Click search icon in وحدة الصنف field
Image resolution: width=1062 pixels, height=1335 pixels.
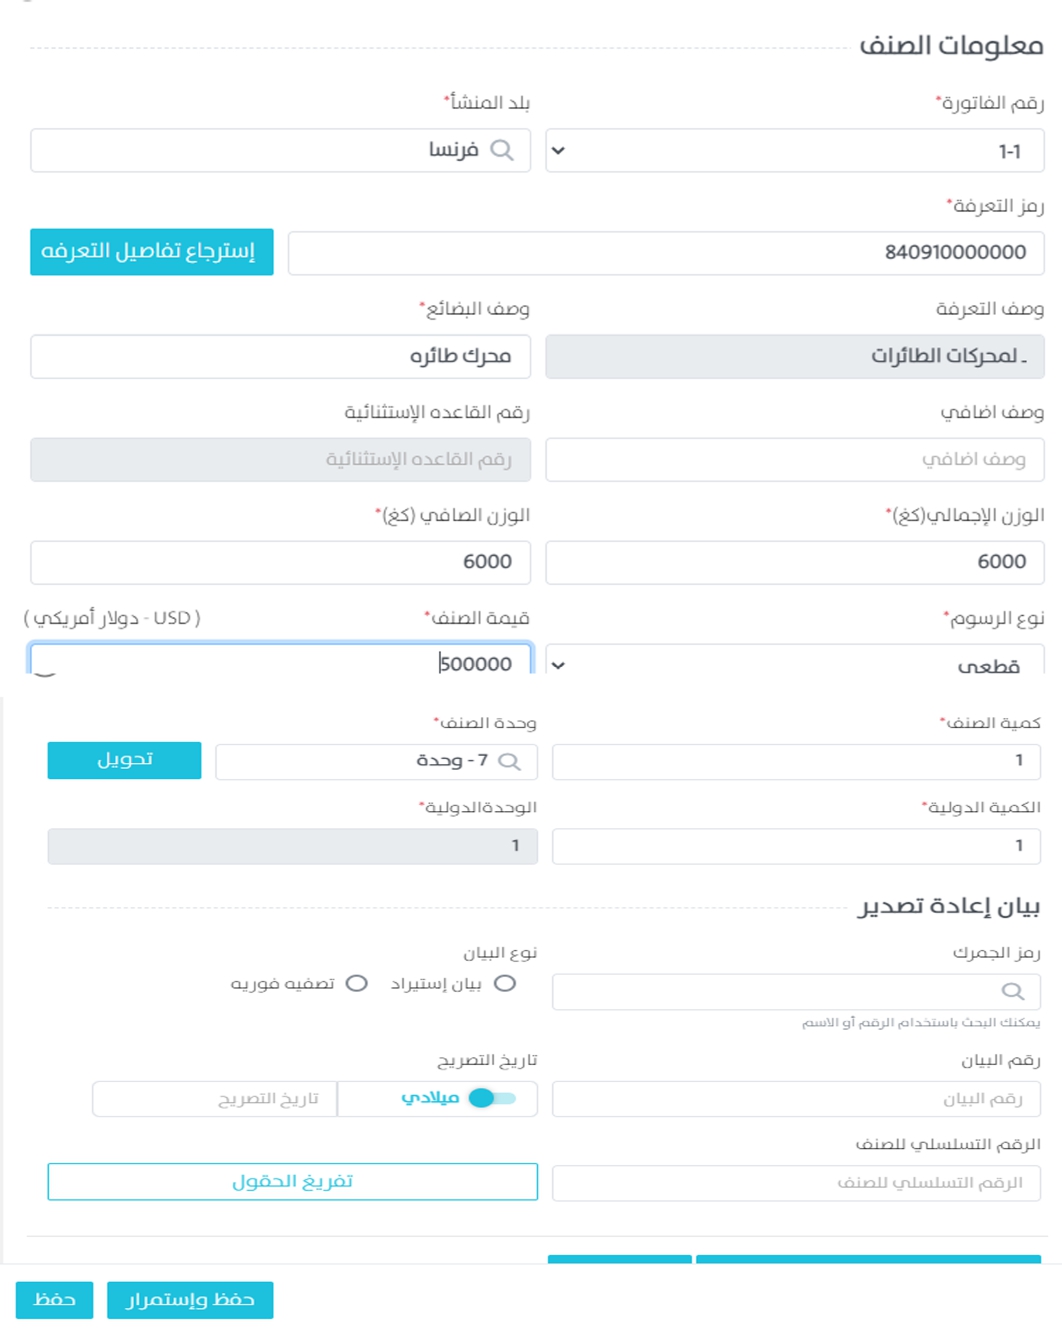pos(509,762)
